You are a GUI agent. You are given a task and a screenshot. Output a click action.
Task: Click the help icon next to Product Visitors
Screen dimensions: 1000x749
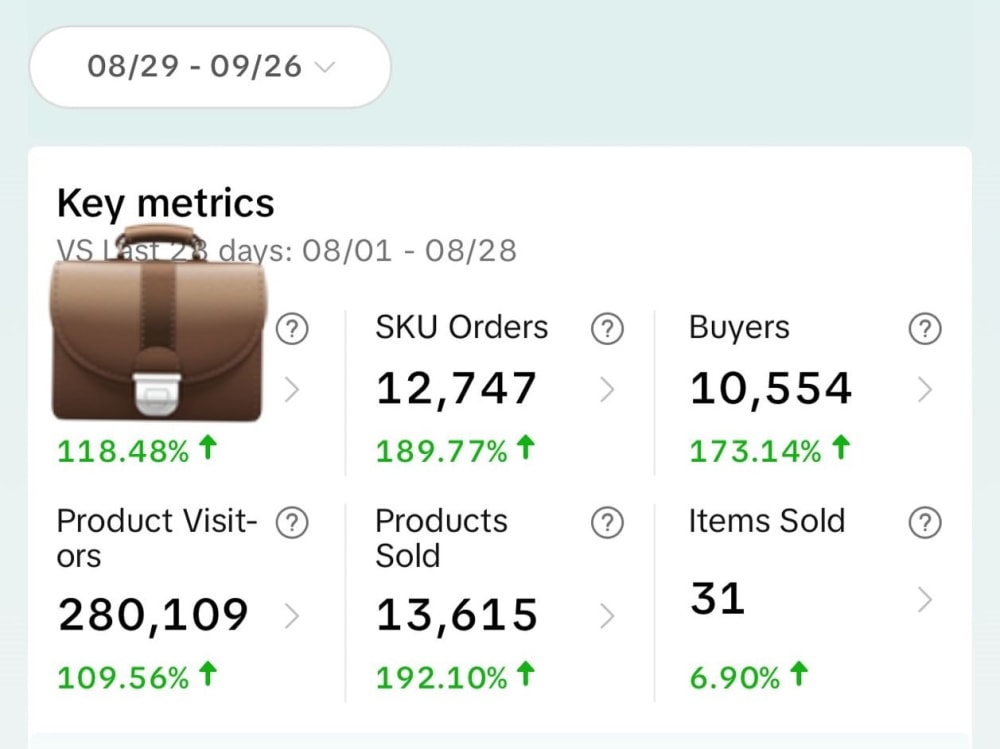292,523
